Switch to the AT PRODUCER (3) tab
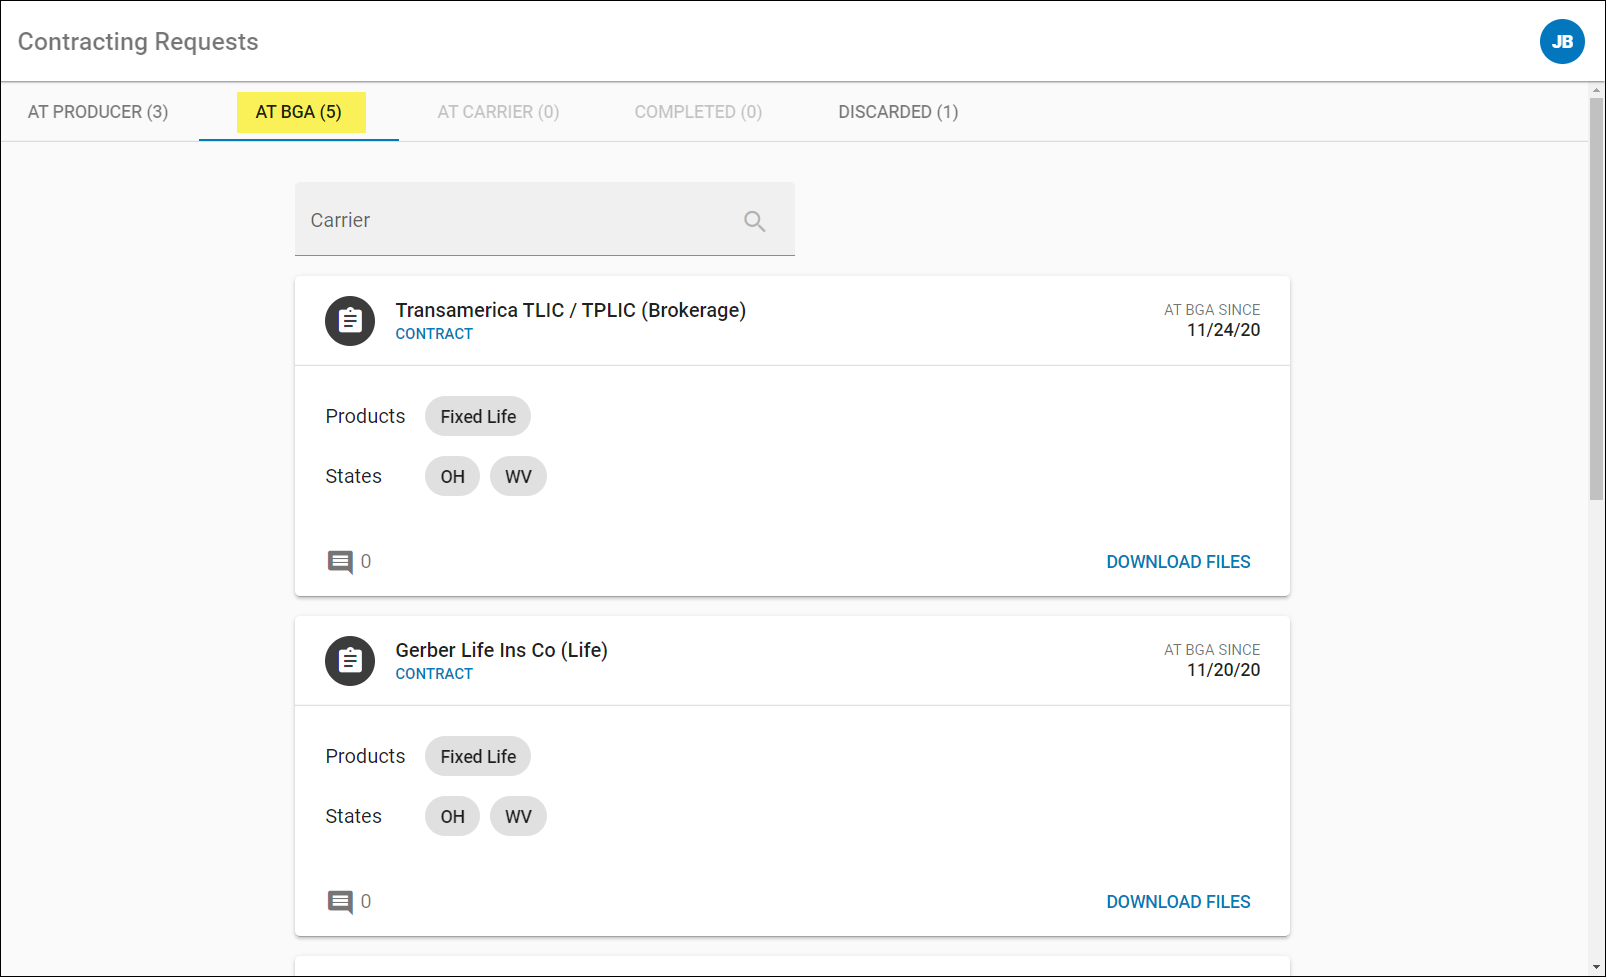 [98, 112]
